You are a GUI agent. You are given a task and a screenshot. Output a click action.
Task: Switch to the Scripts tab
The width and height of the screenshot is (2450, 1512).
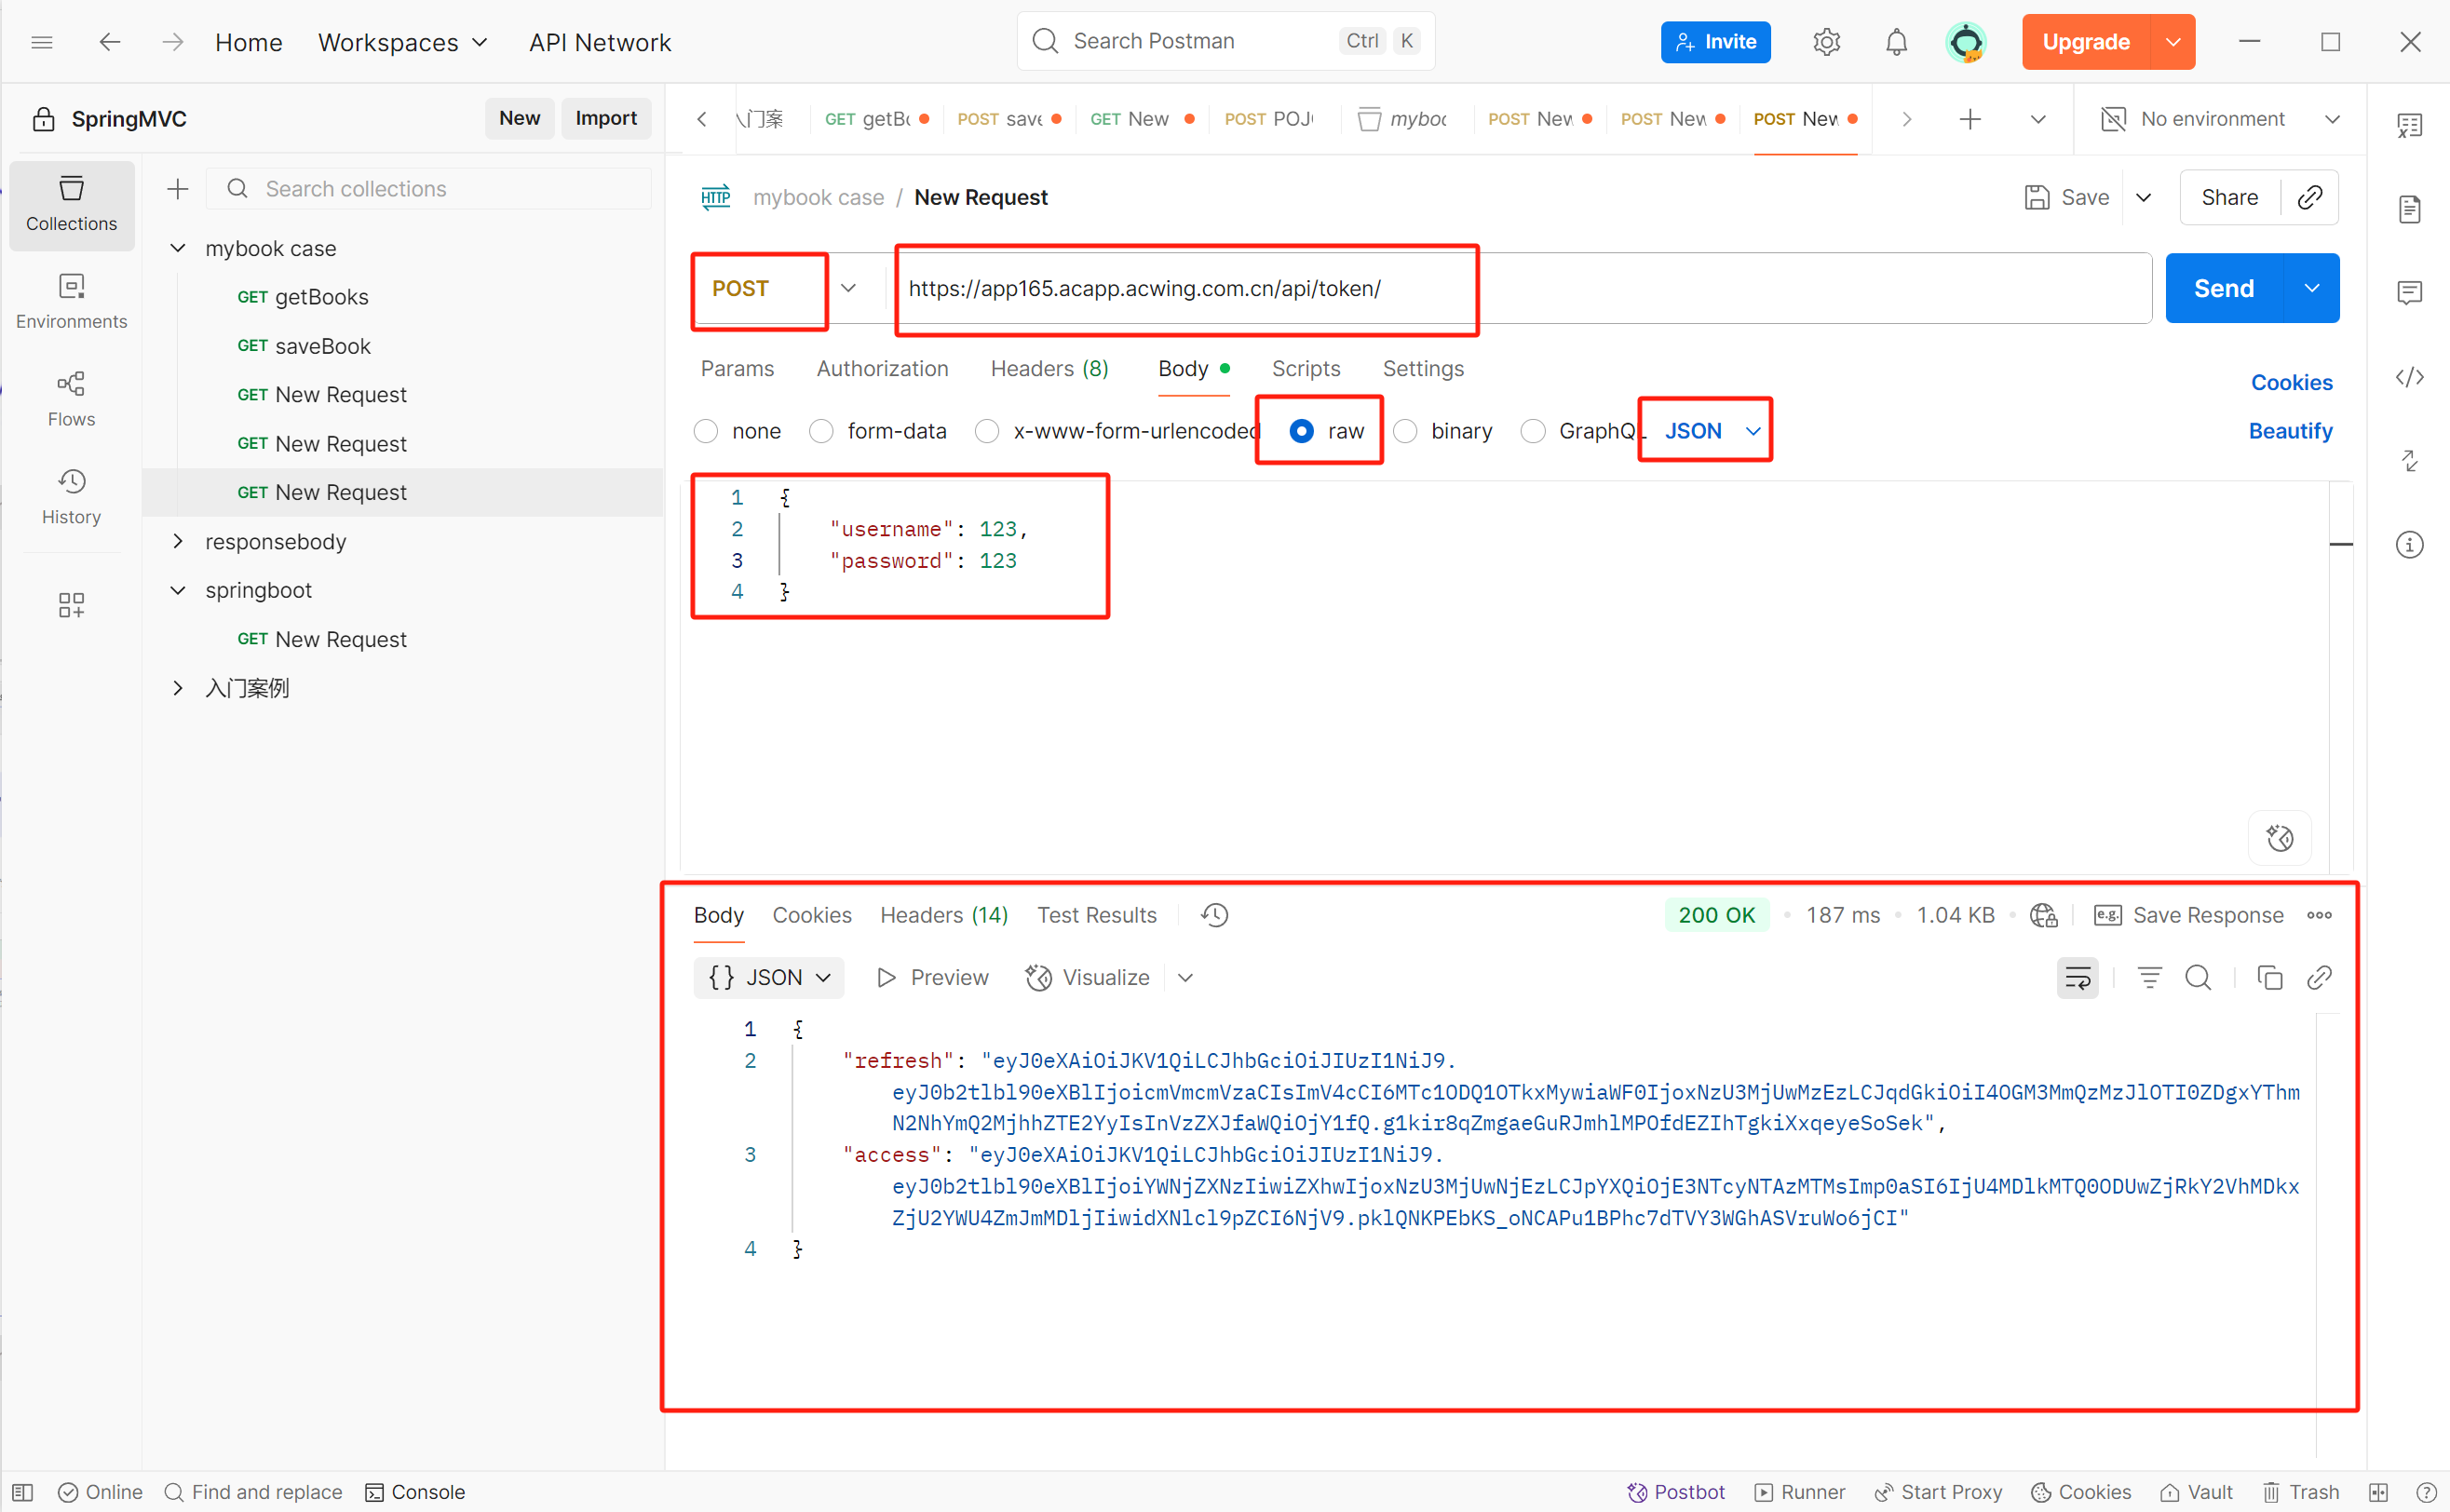(1305, 368)
